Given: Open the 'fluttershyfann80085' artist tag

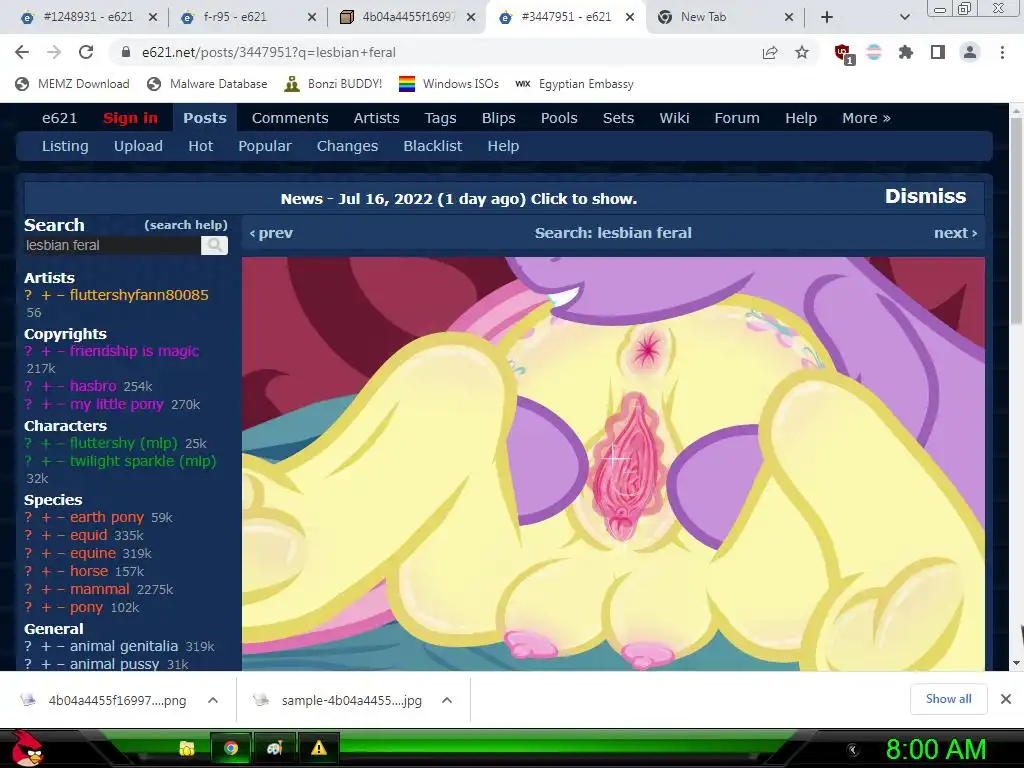Looking at the screenshot, I should 139,295.
